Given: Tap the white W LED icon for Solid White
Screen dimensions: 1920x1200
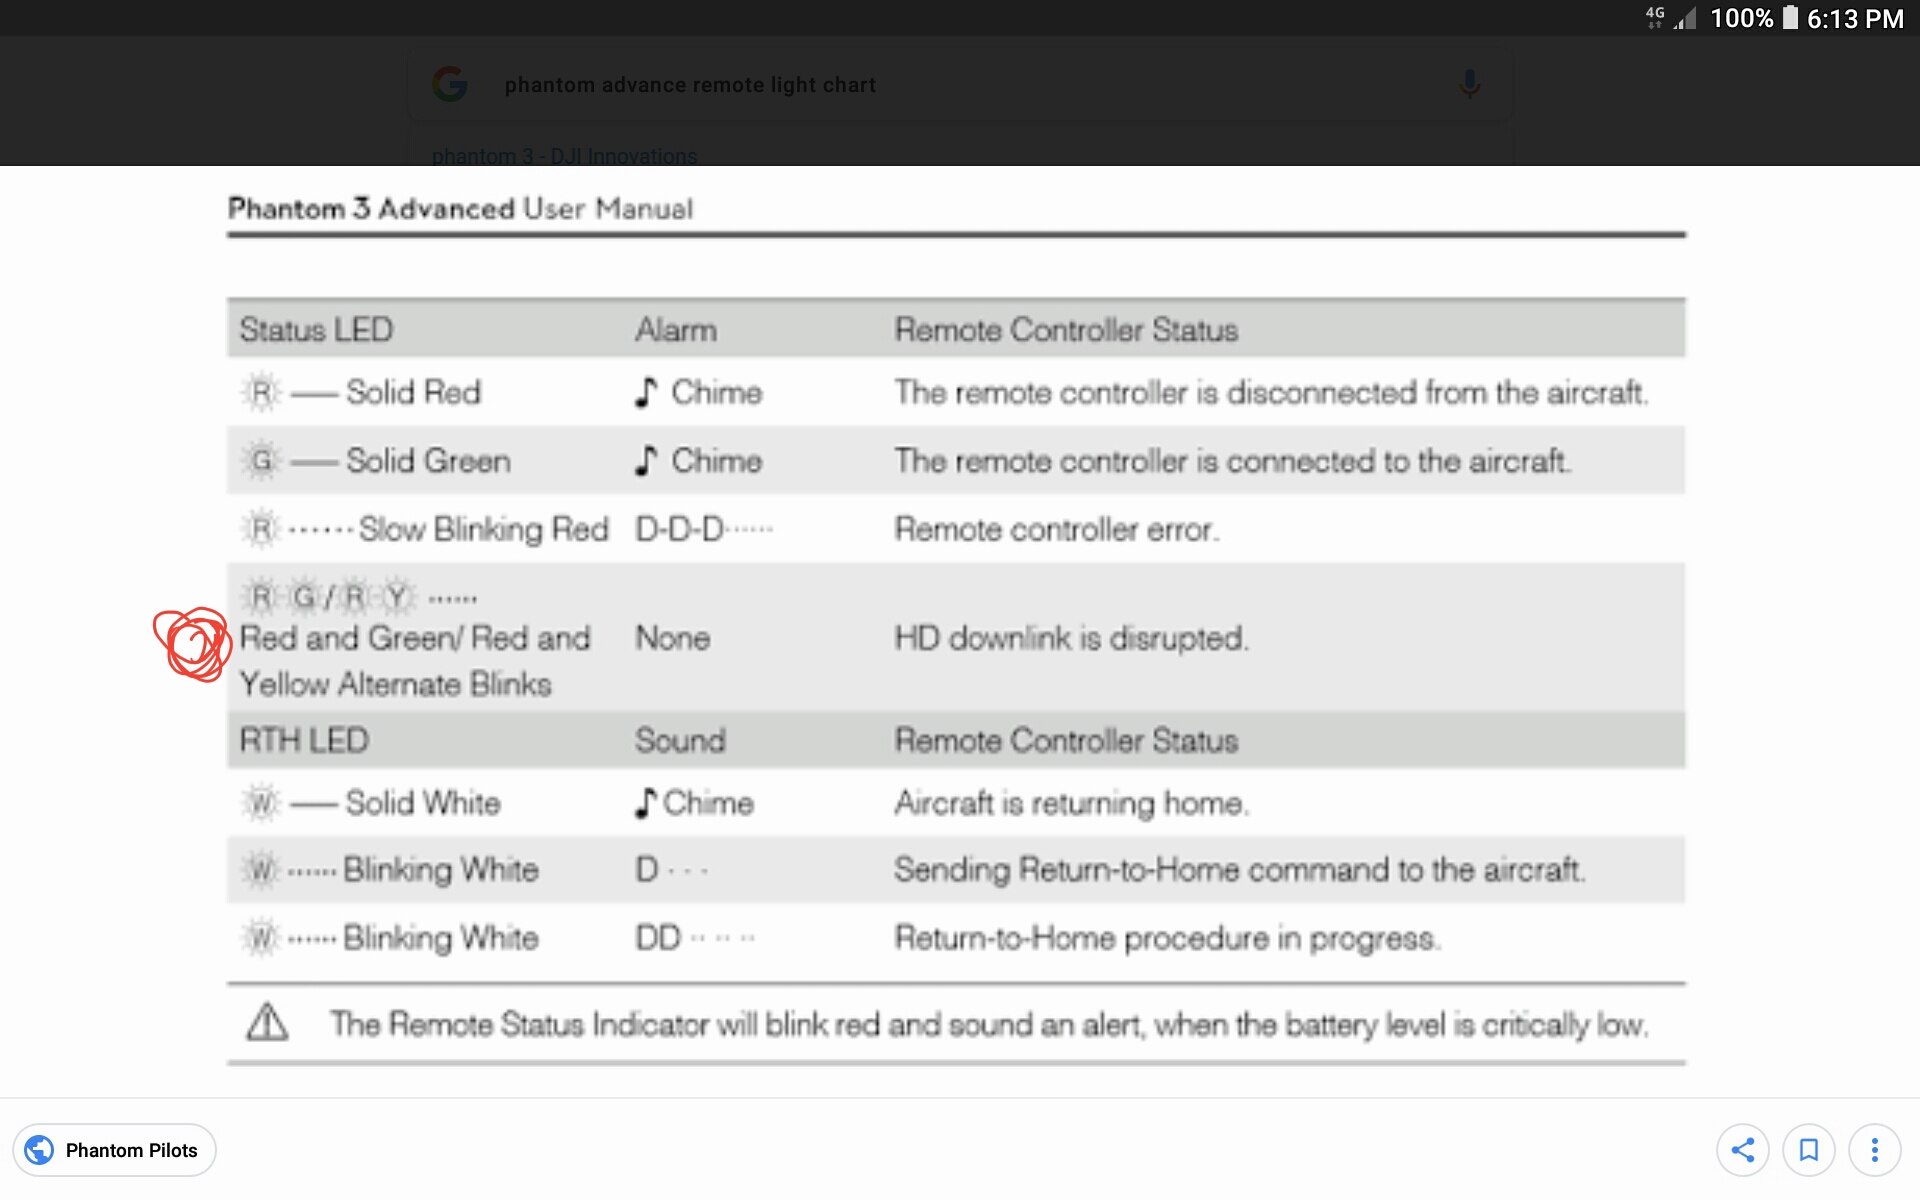Looking at the screenshot, I should point(261,803).
